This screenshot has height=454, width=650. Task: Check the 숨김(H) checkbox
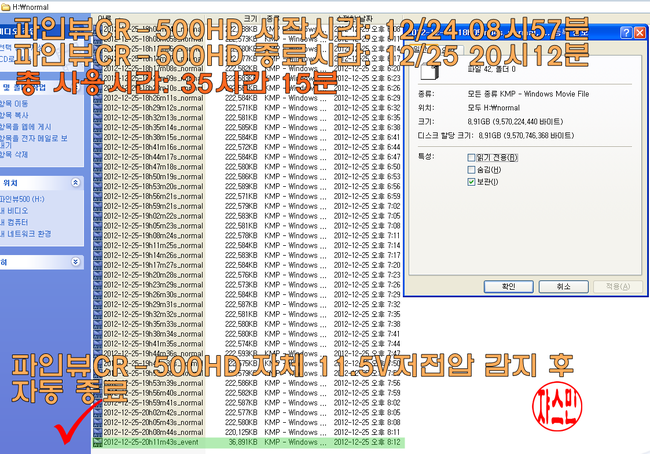coord(471,170)
